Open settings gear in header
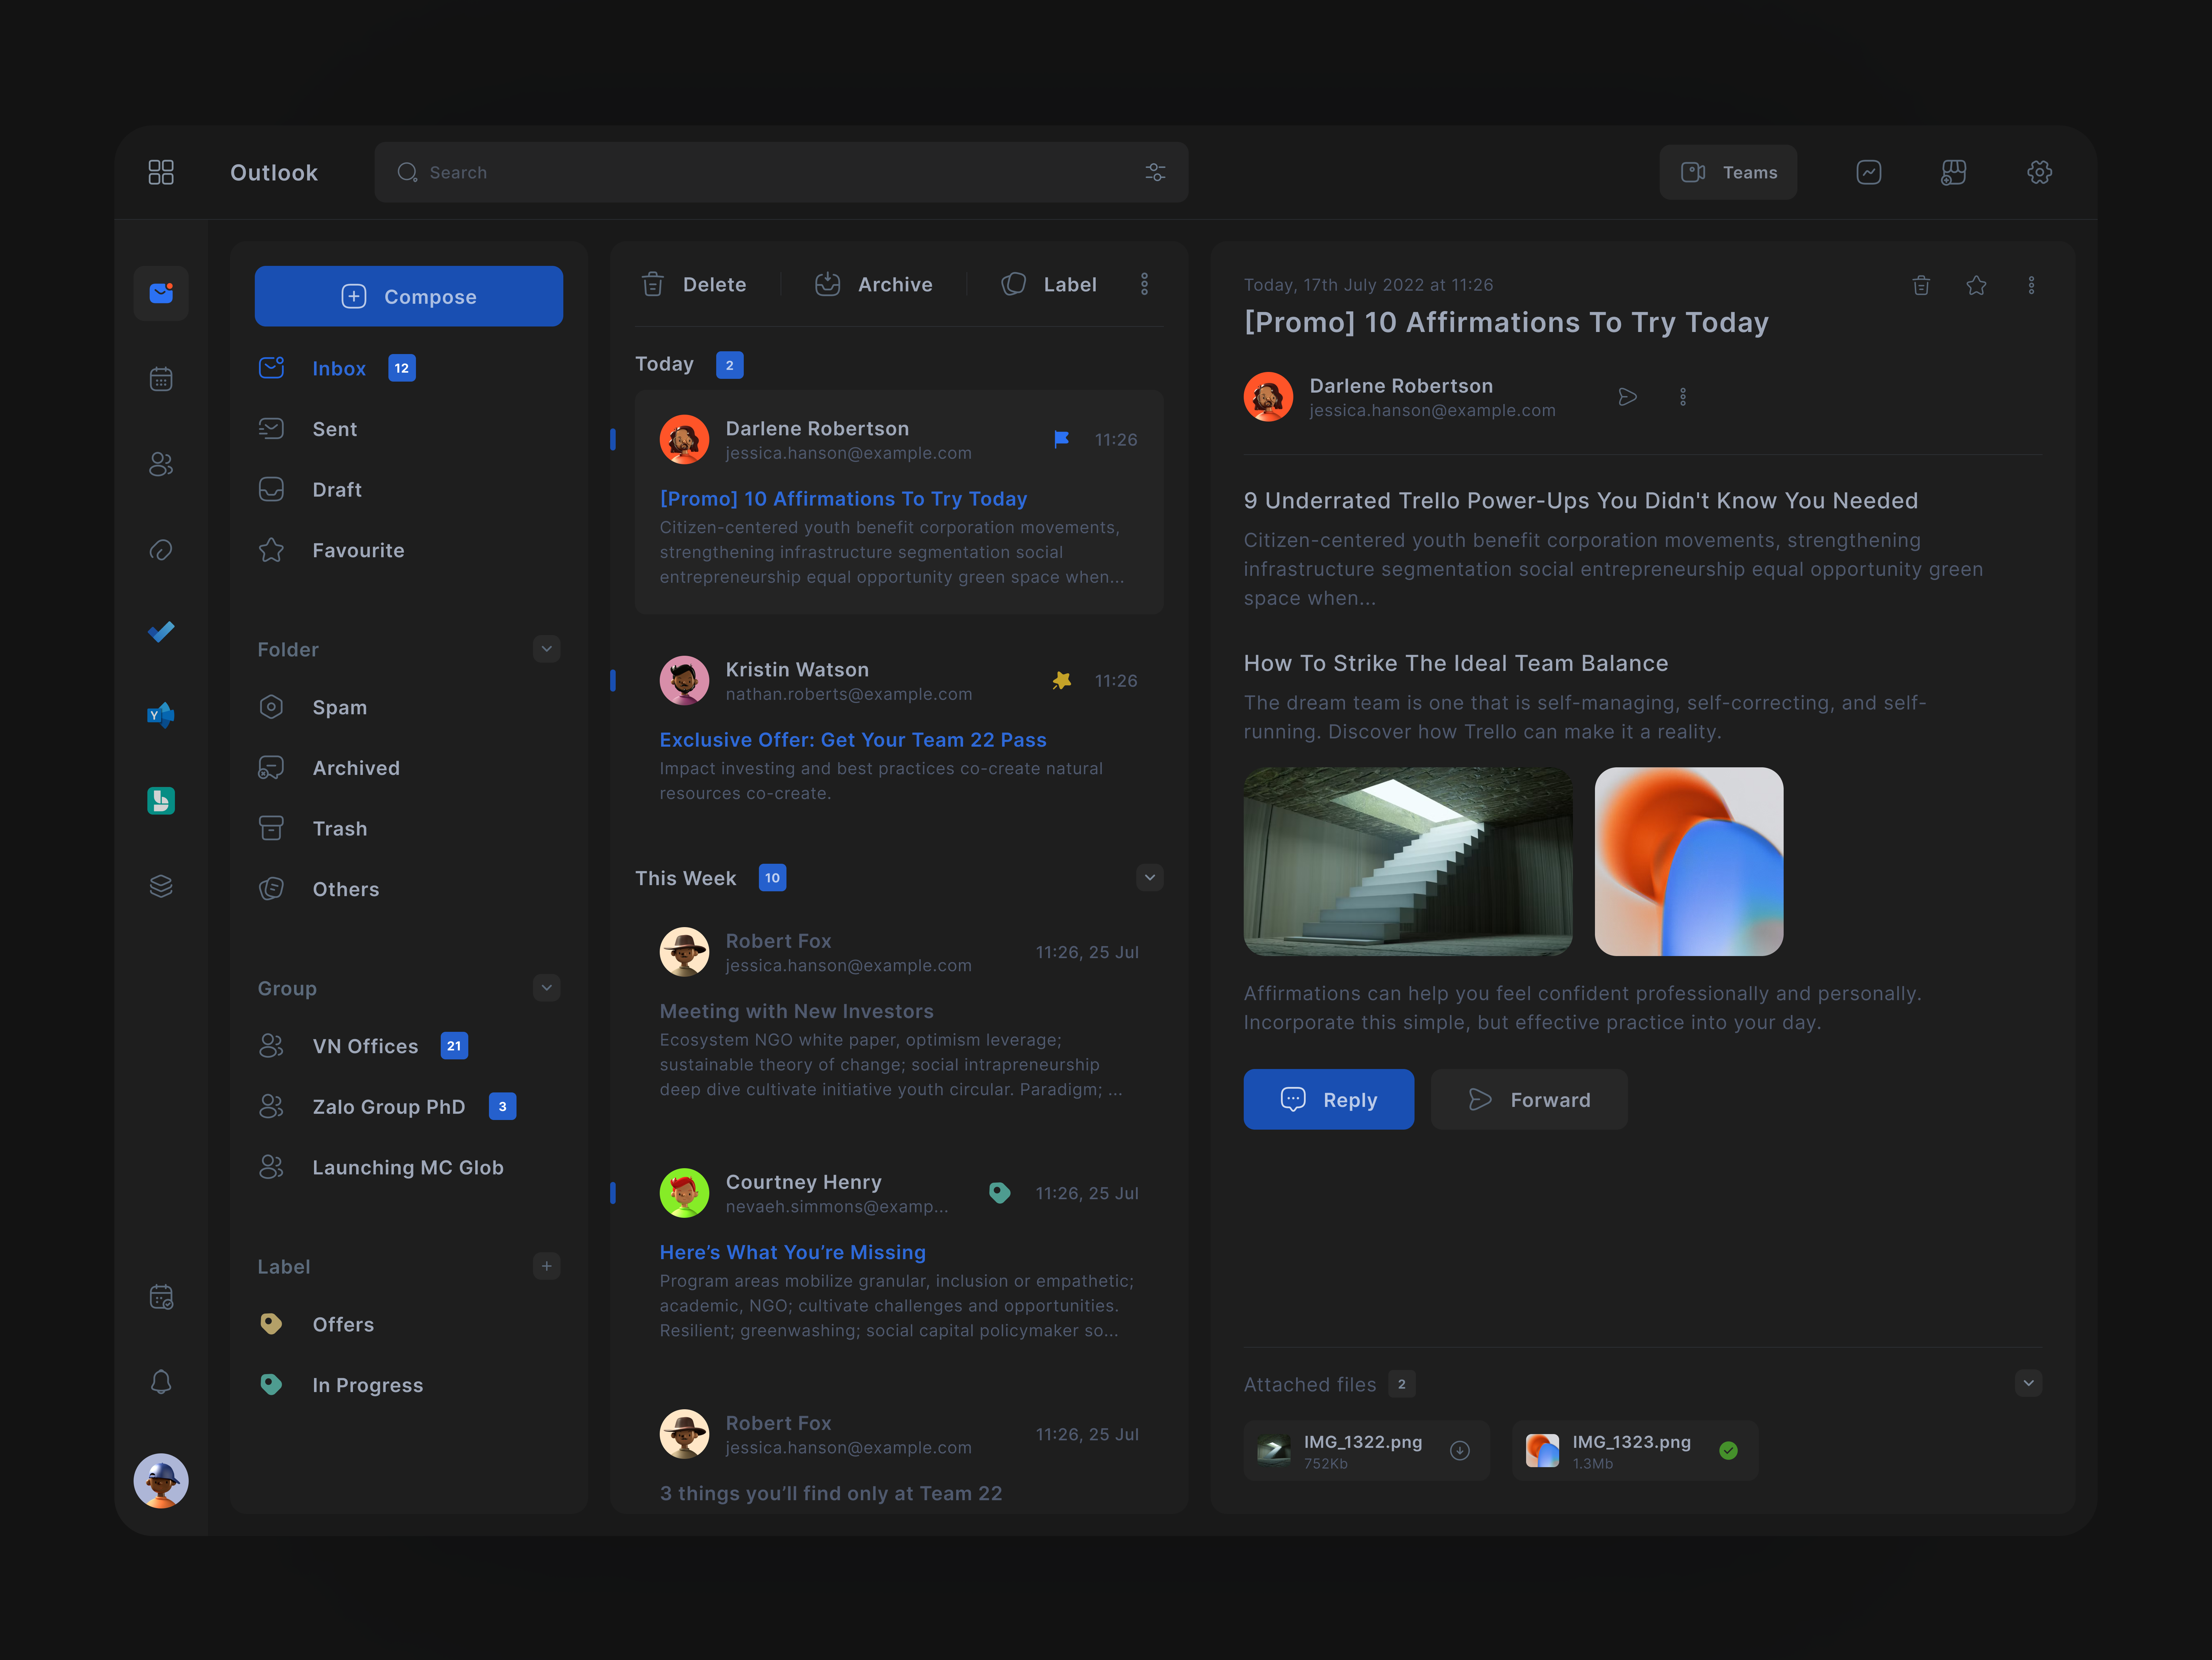 tap(2039, 172)
